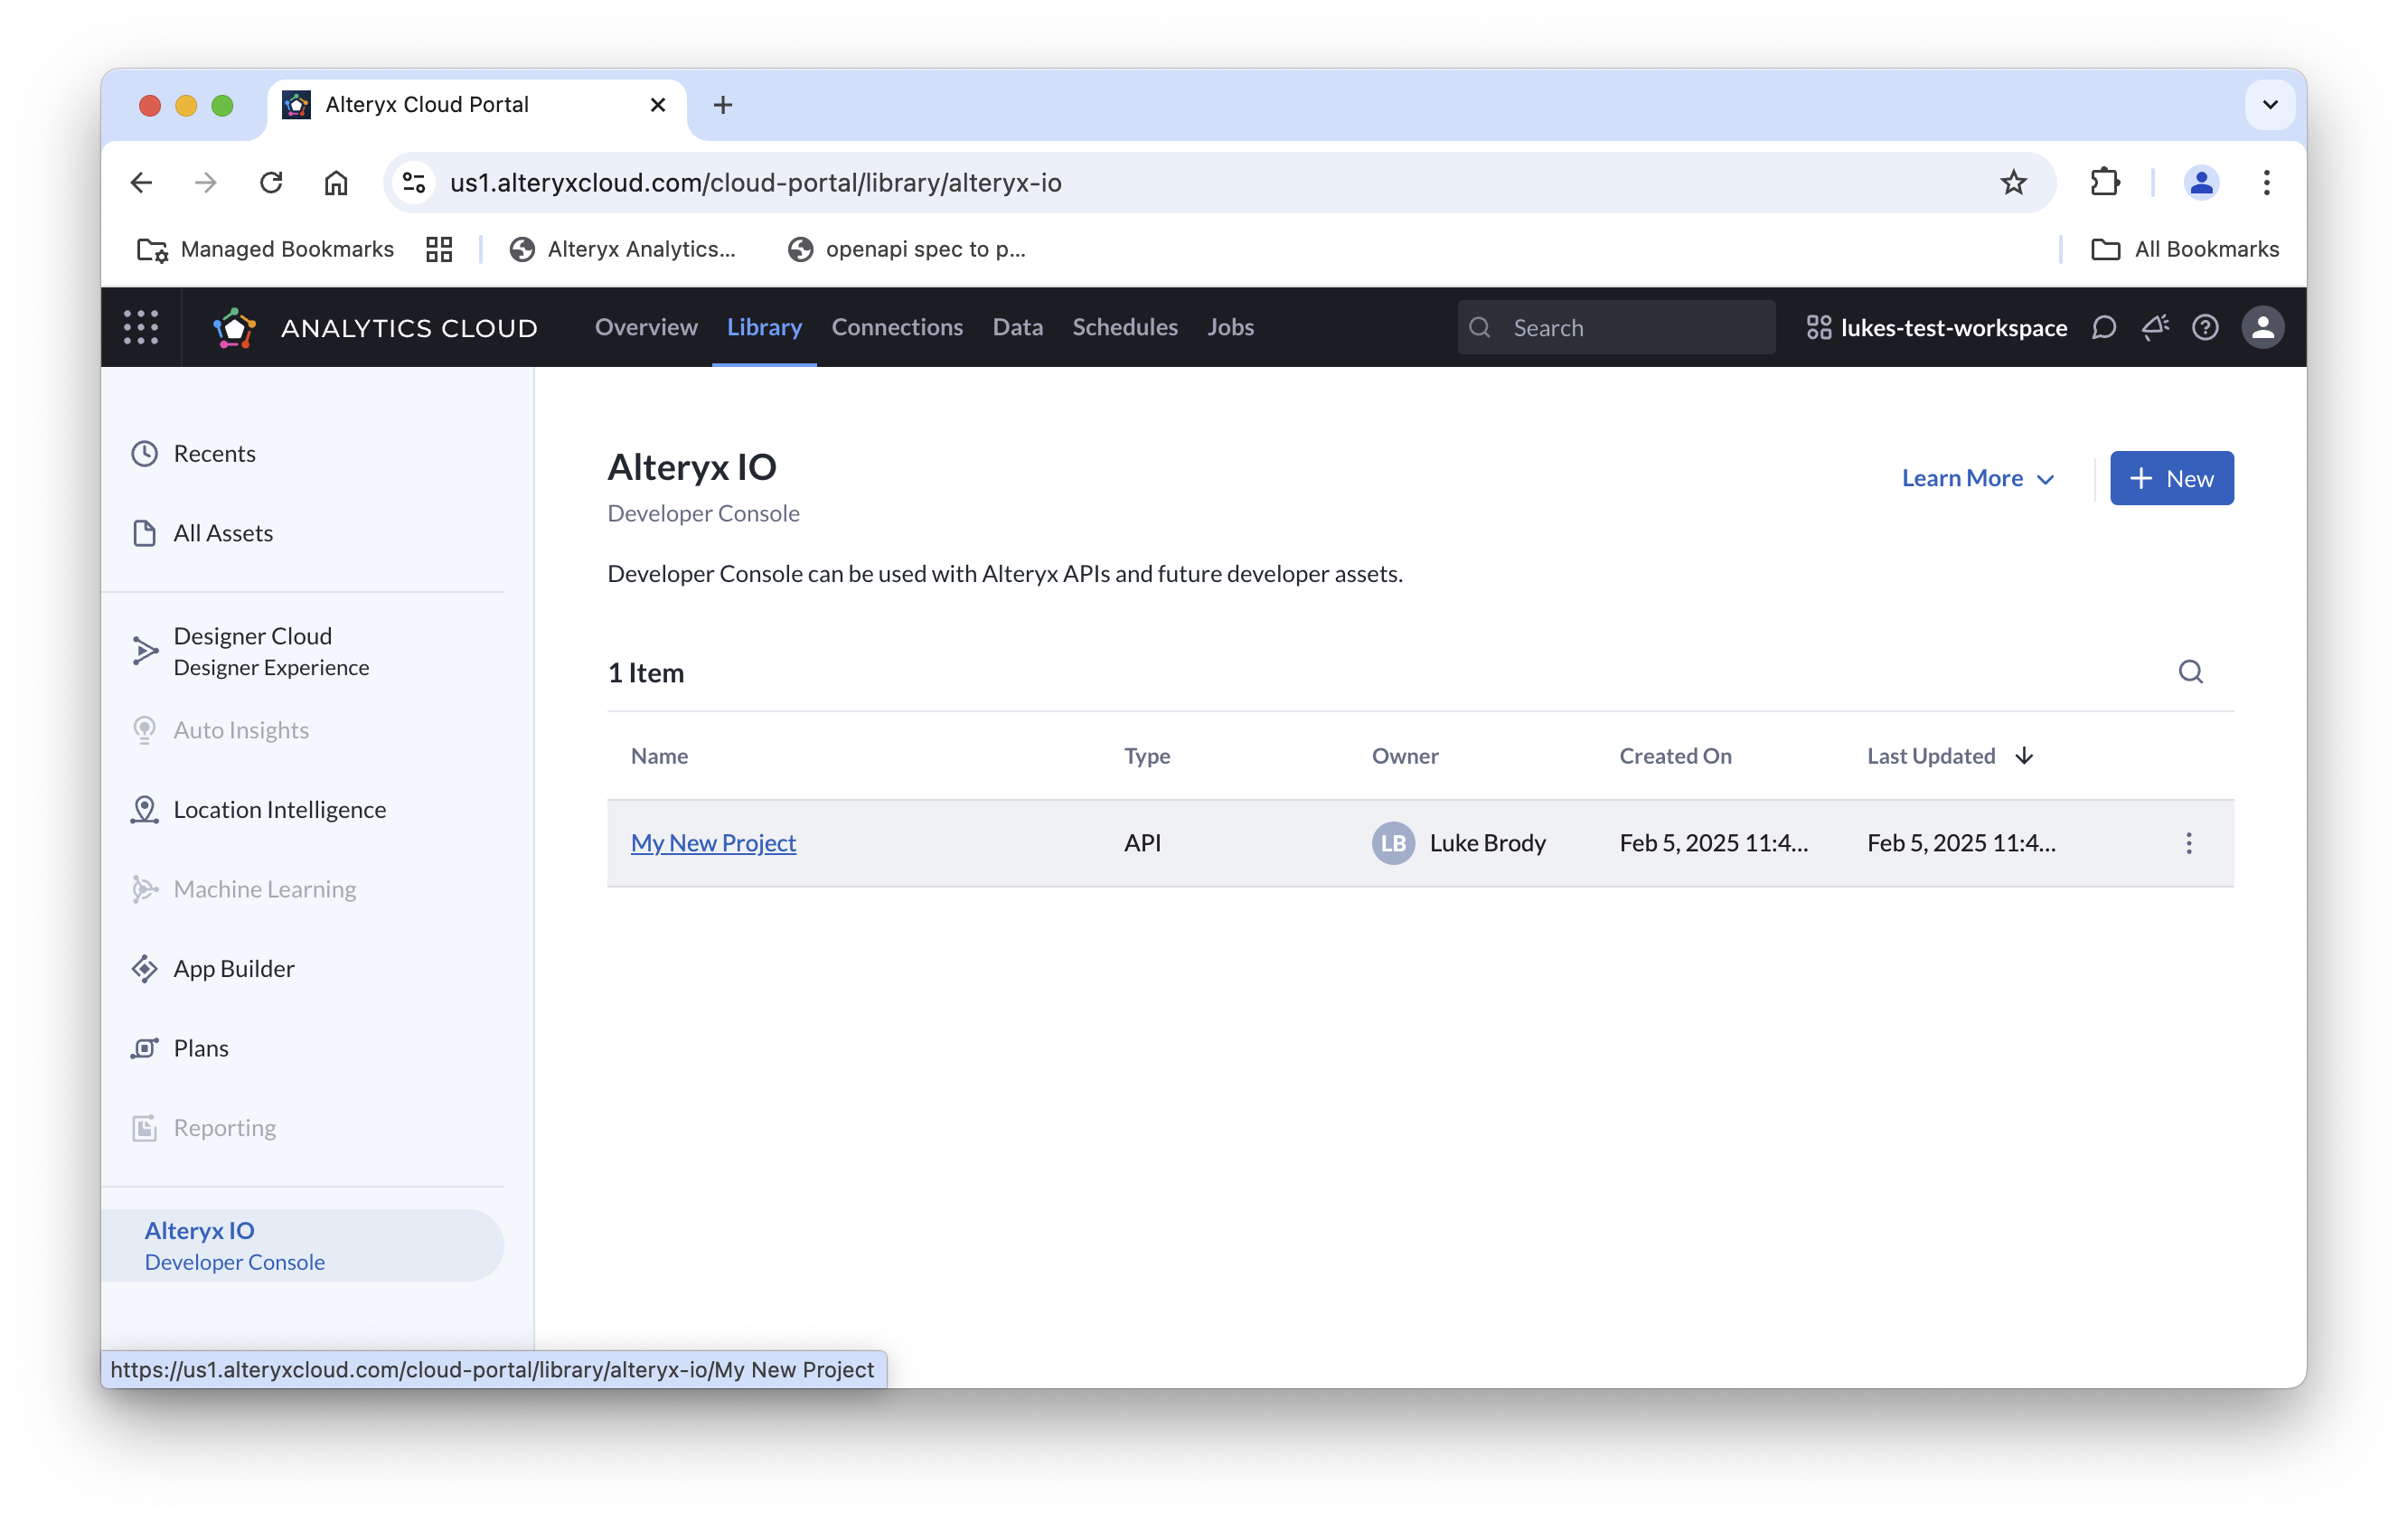Bookmark this page with the star icon

click(2013, 182)
